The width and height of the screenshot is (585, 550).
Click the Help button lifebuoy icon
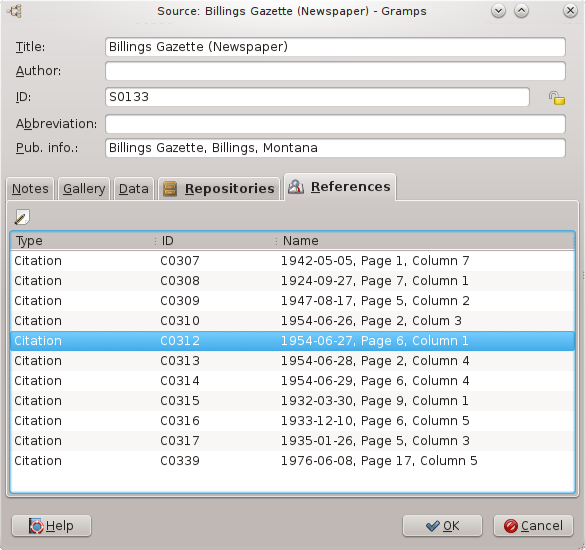tap(36, 526)
